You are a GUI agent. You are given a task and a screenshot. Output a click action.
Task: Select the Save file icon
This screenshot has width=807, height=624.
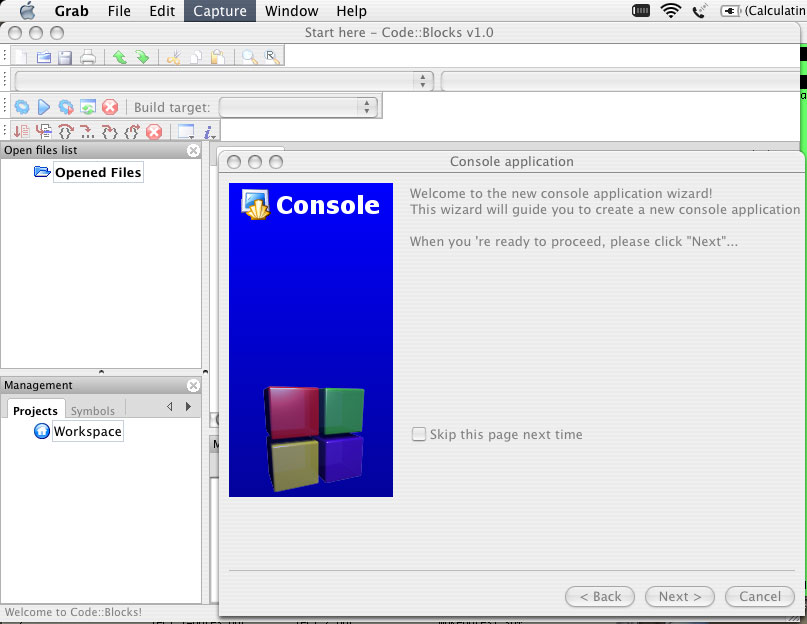pos(64,57)
